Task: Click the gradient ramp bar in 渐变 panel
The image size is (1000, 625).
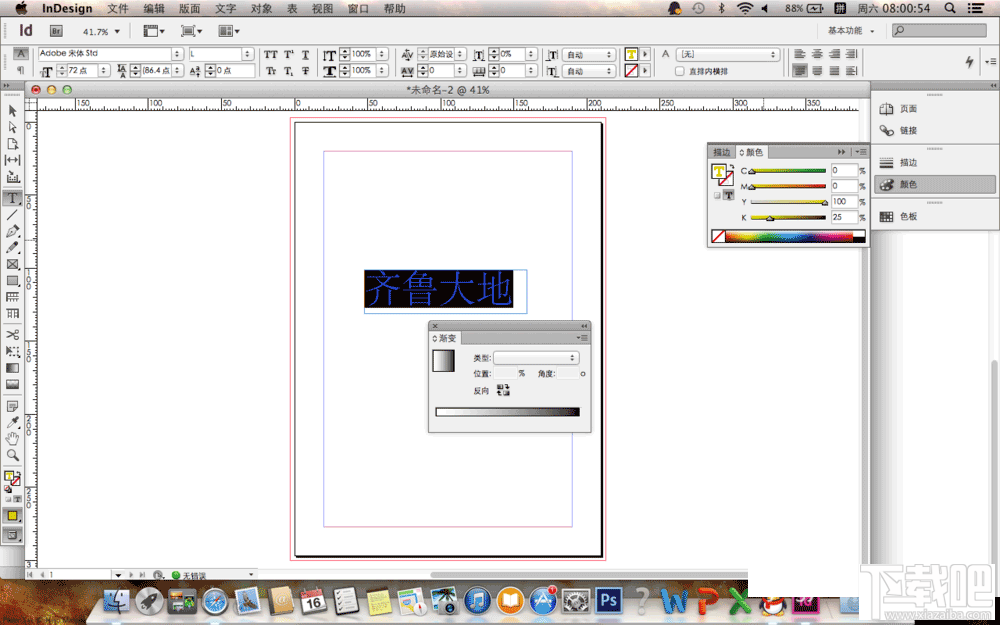Action: [508, 412]
